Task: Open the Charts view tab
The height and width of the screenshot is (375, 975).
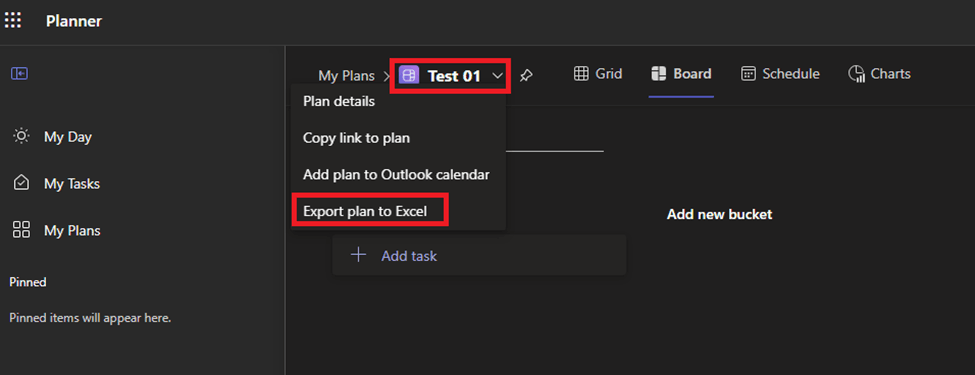Action: click(x=879, y=74)
